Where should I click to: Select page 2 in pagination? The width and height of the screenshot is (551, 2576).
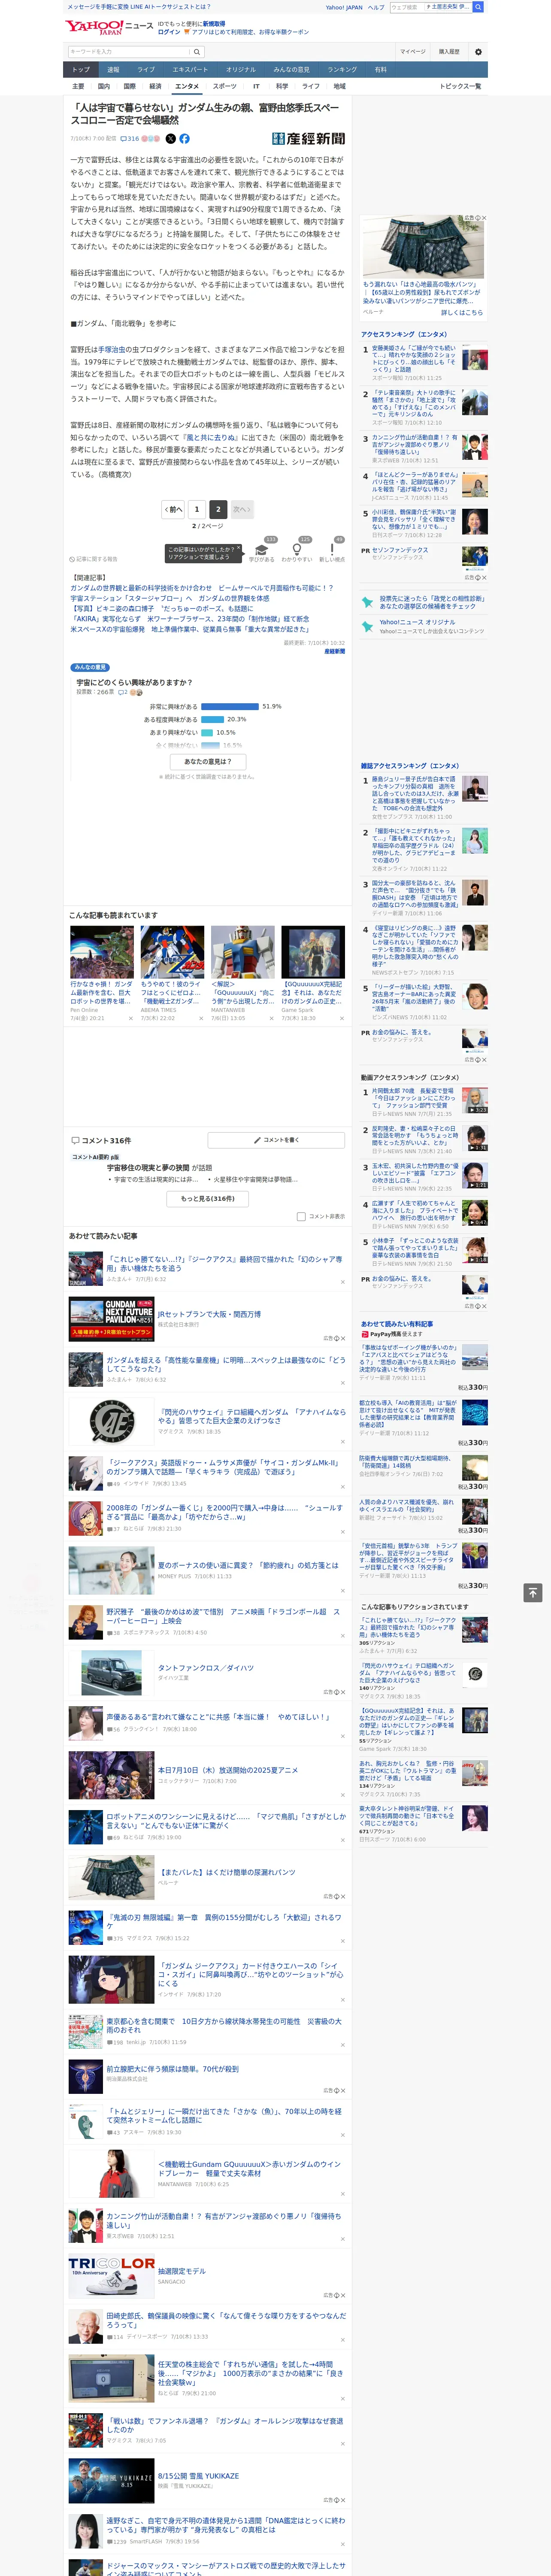point(218,509)
